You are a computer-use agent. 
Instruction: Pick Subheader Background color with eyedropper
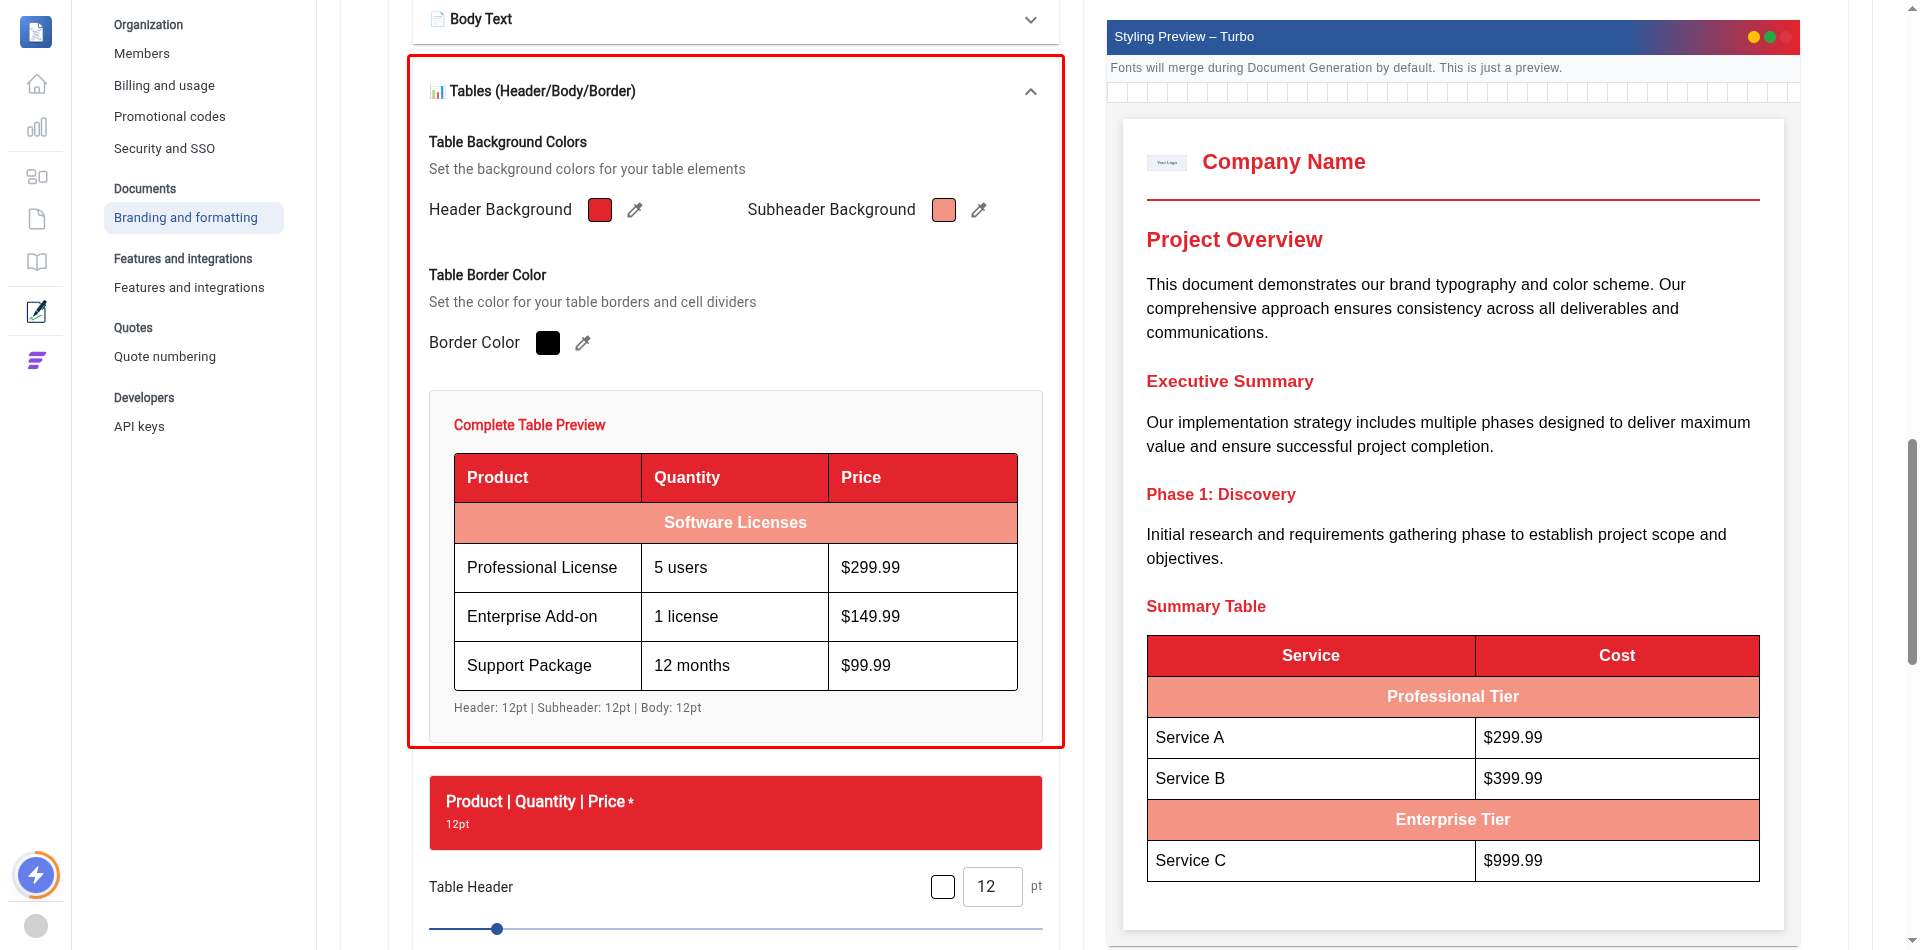(979, 210)
